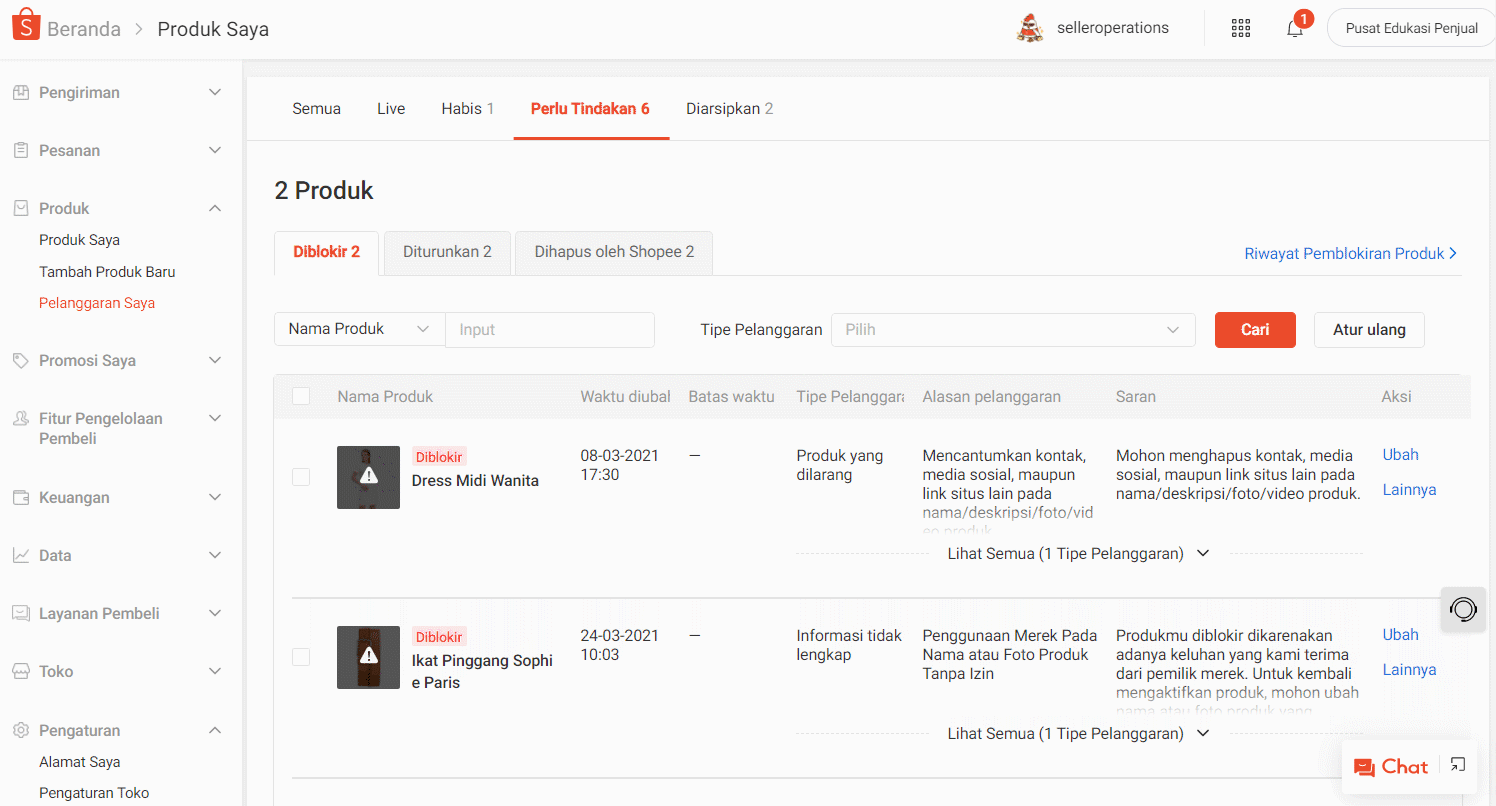The width and height of the screenshot is (1496, 806).
Task: Open the Tipe Pelanggaran Pilih dropdown
Action: click(x=1013, y=329)
